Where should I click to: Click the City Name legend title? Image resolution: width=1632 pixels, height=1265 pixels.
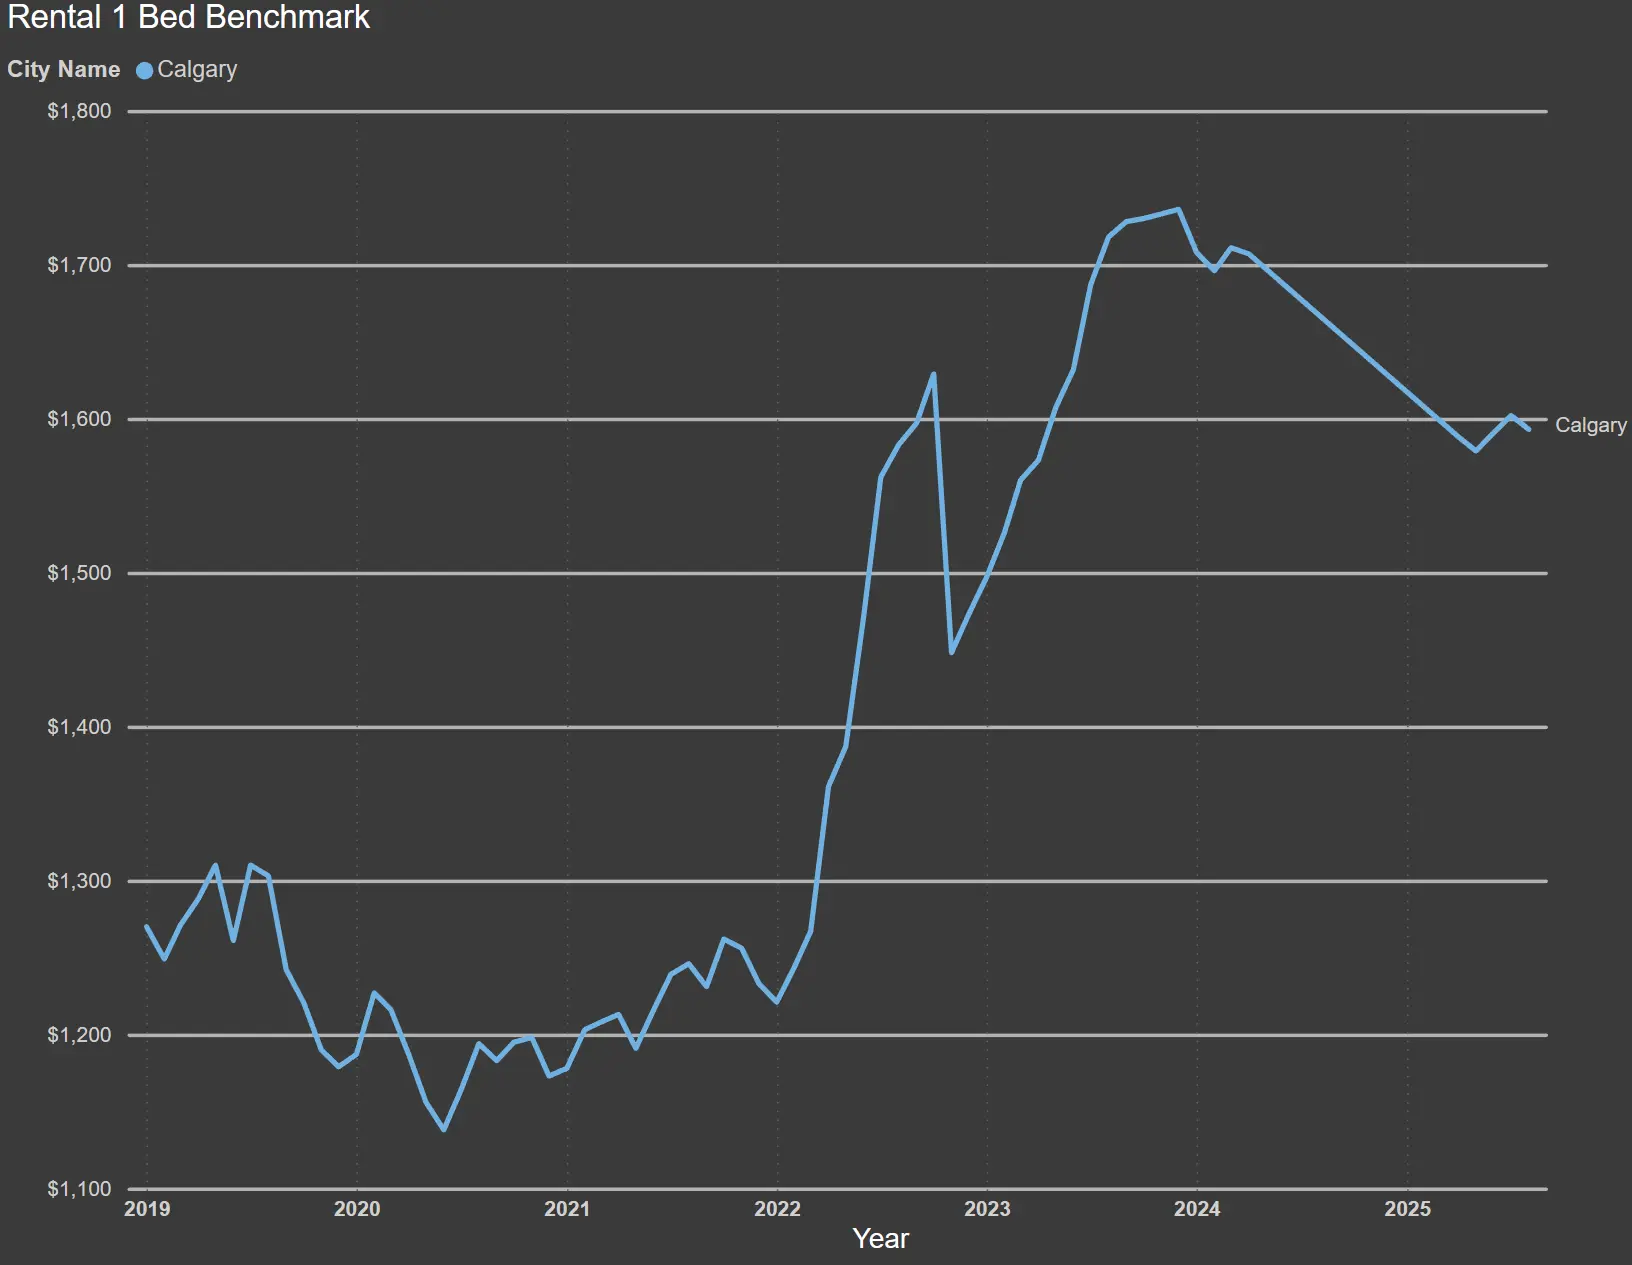click(x=63, y=70)
